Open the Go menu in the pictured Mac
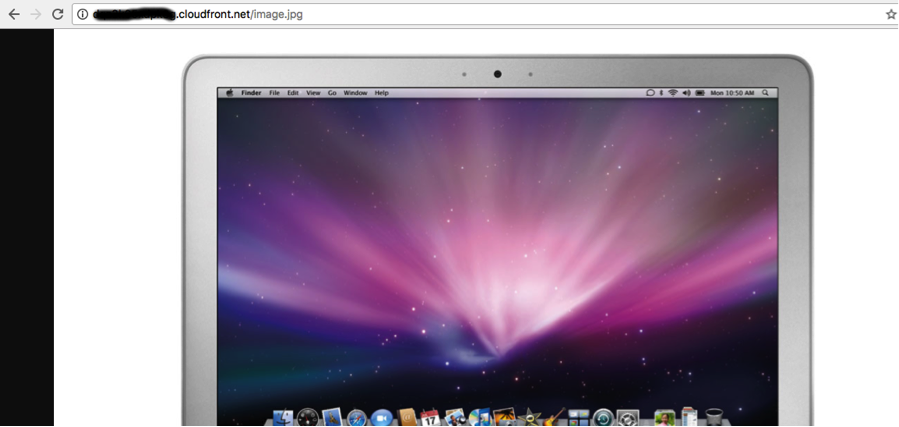Viewport: 899px width, 427px height. (x=332, y=92)
